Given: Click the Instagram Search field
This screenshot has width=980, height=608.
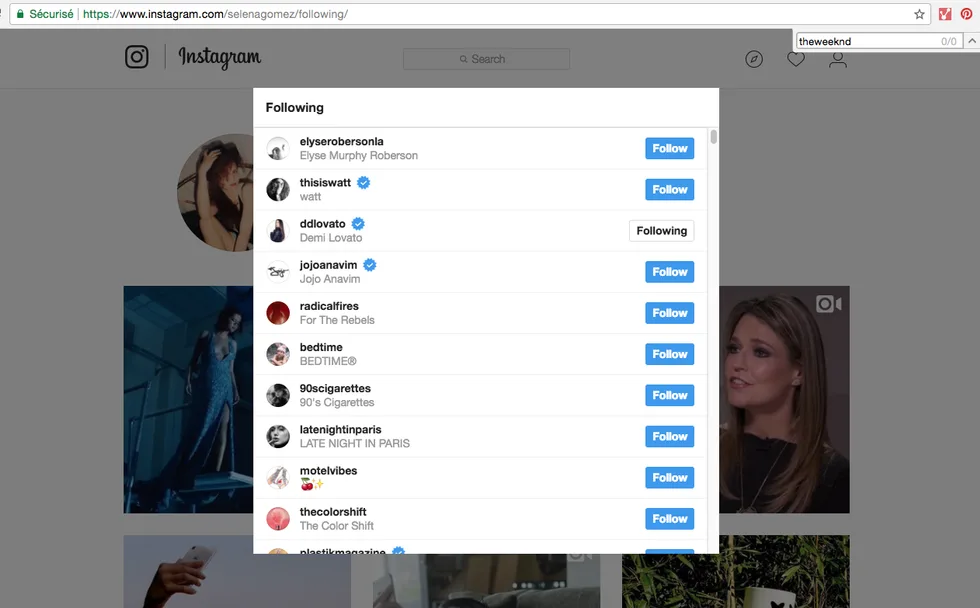Looking at the screenshot, I should 486,59.
